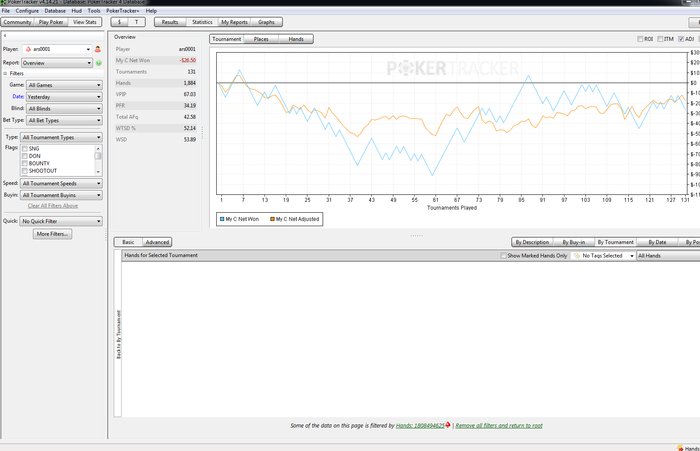Select the $ cash game mode button
The image size is (700, 451).
click(119, 22)
